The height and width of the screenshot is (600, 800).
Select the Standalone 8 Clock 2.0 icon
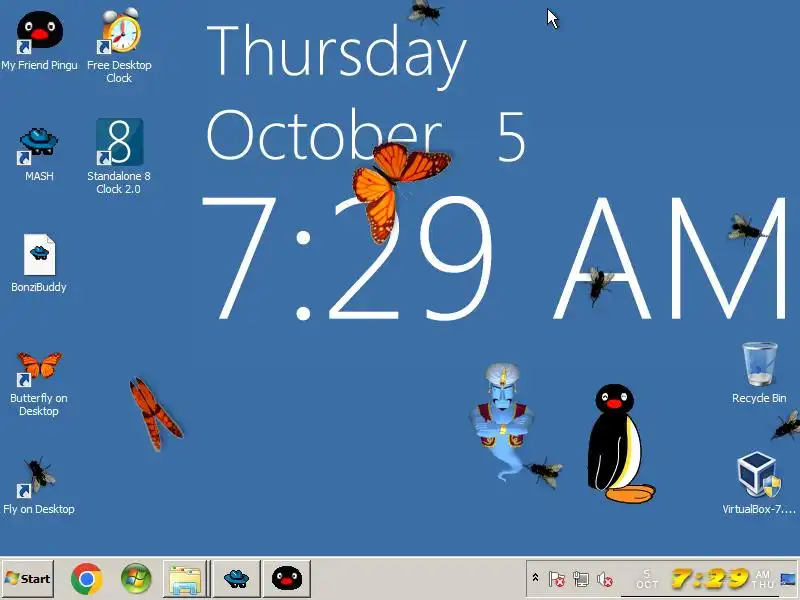coord(119,156)
